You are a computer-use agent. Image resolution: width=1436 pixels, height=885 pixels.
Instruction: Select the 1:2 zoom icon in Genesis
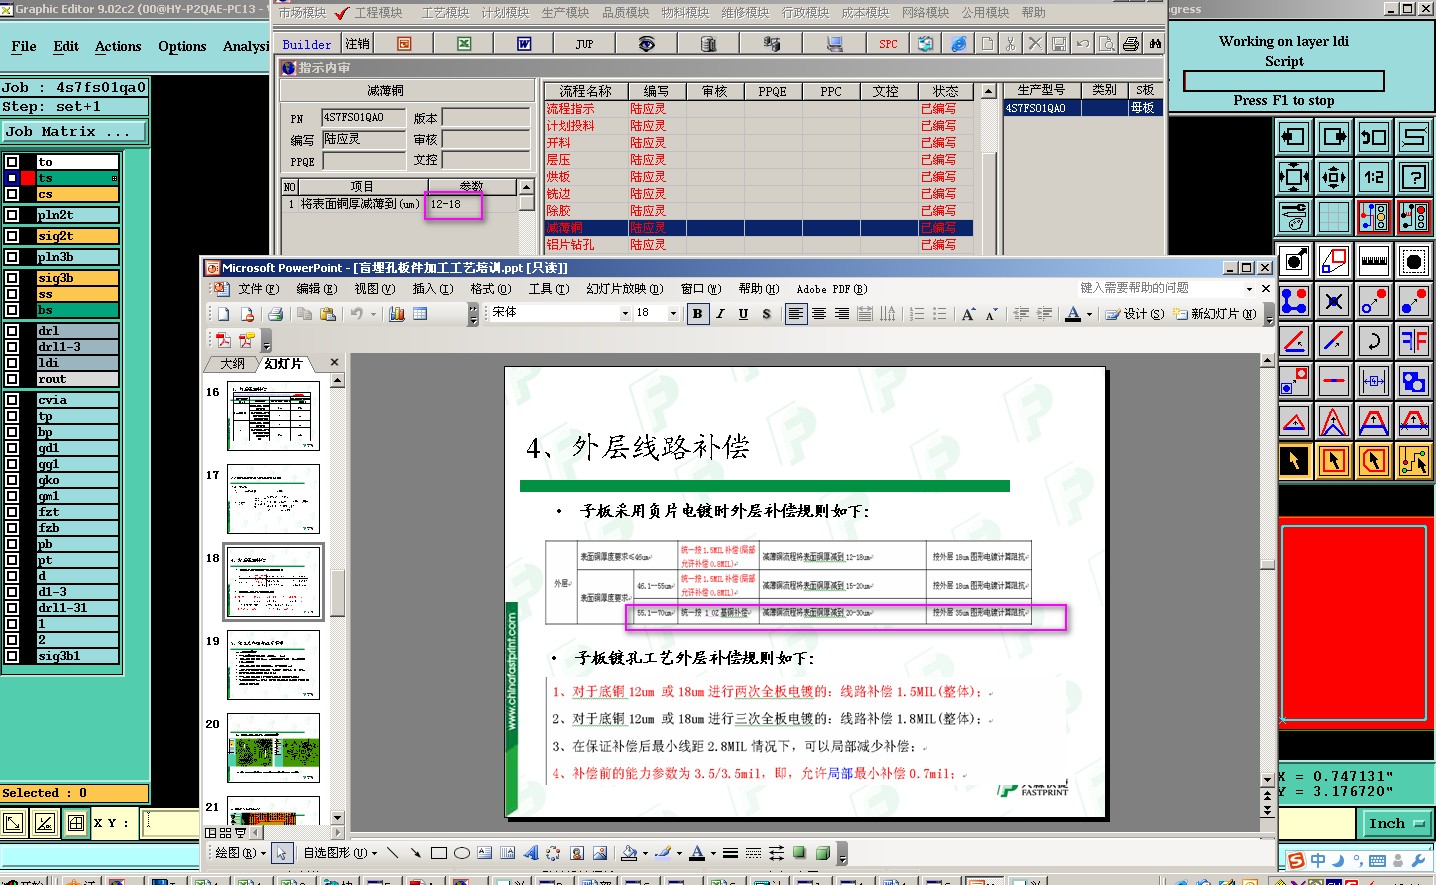(1374, 177)
